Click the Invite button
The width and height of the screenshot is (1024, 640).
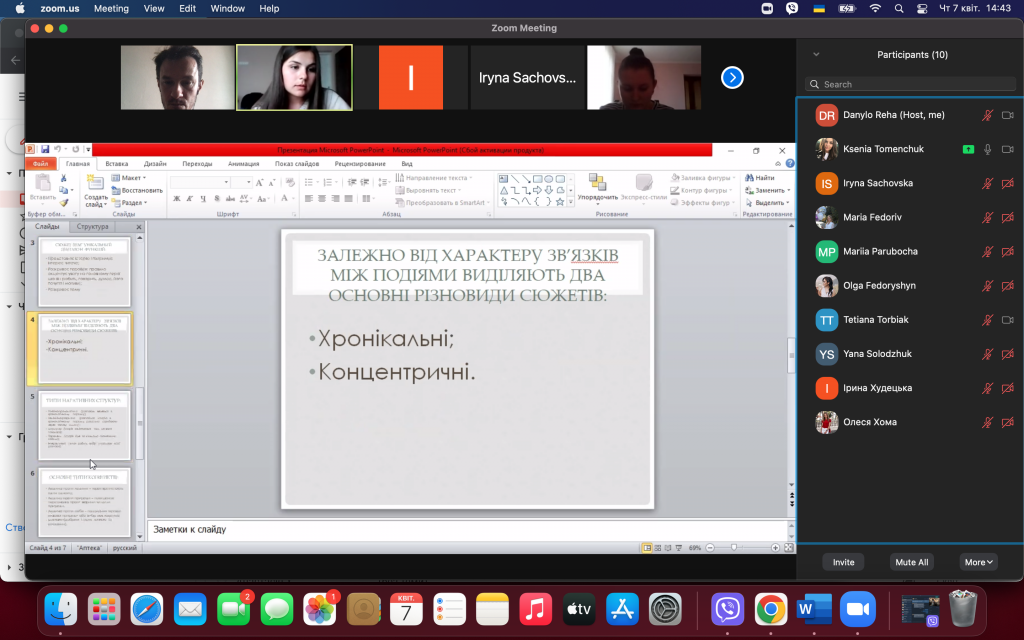(843, 562)
